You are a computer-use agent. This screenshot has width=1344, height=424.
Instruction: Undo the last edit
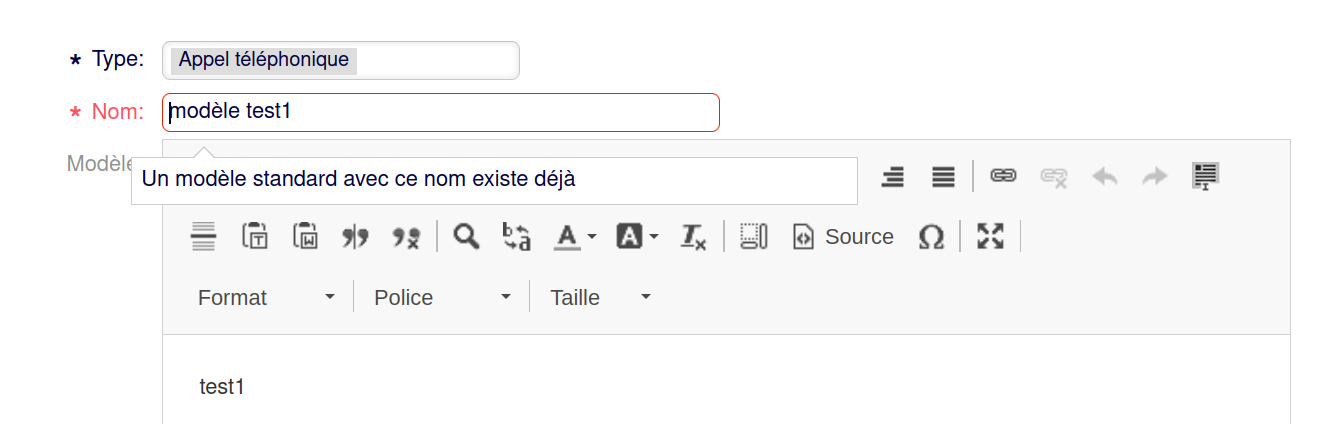point(1105,177)
